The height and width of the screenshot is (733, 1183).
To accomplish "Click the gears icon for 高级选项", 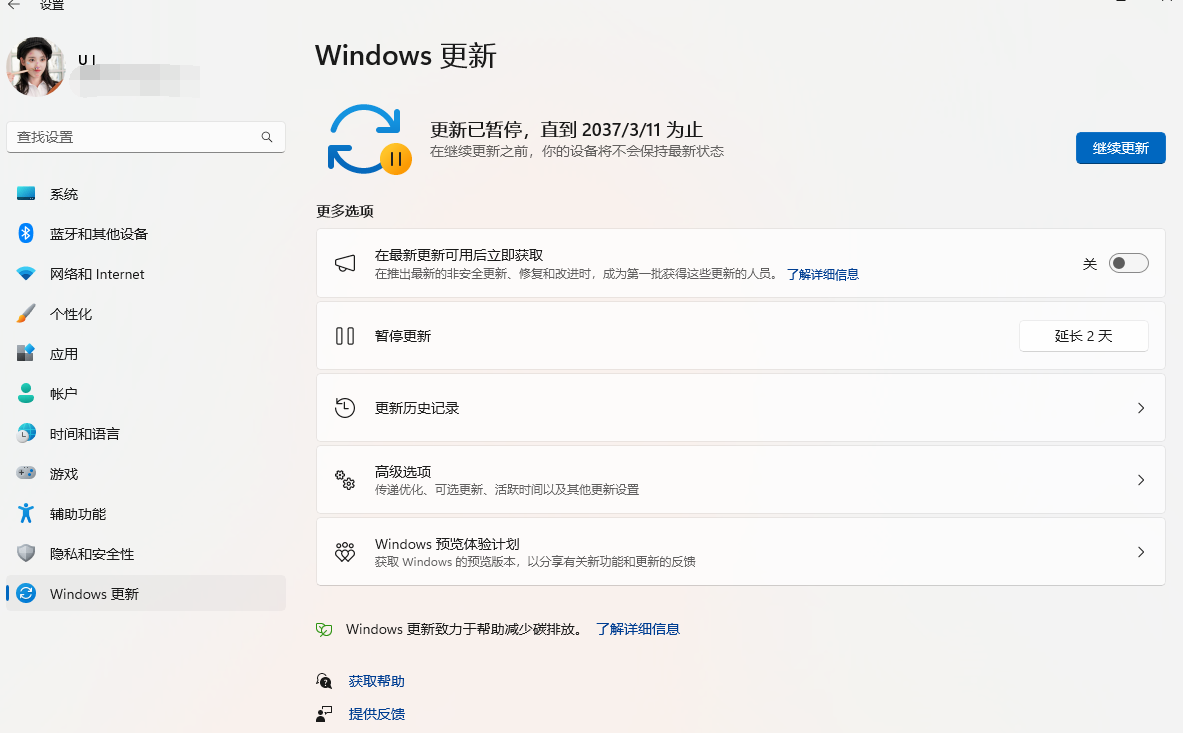I will coord(345,480).
